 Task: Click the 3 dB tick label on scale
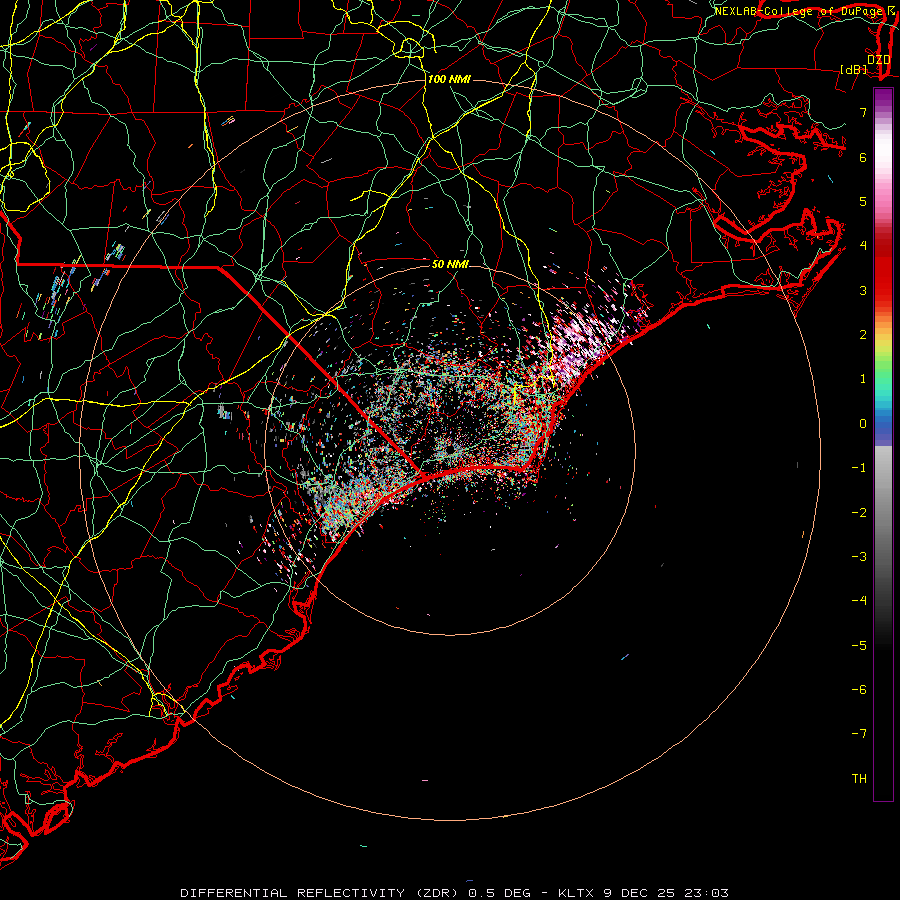(x=863, y=290)
